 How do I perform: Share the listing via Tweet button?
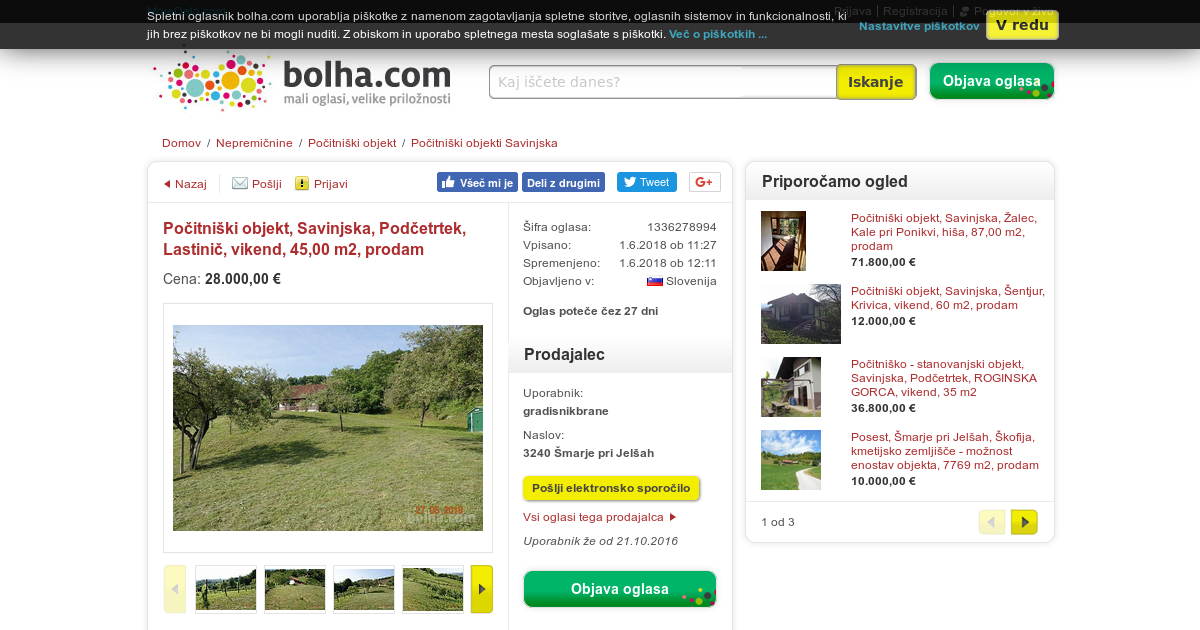tap(646, 182)
